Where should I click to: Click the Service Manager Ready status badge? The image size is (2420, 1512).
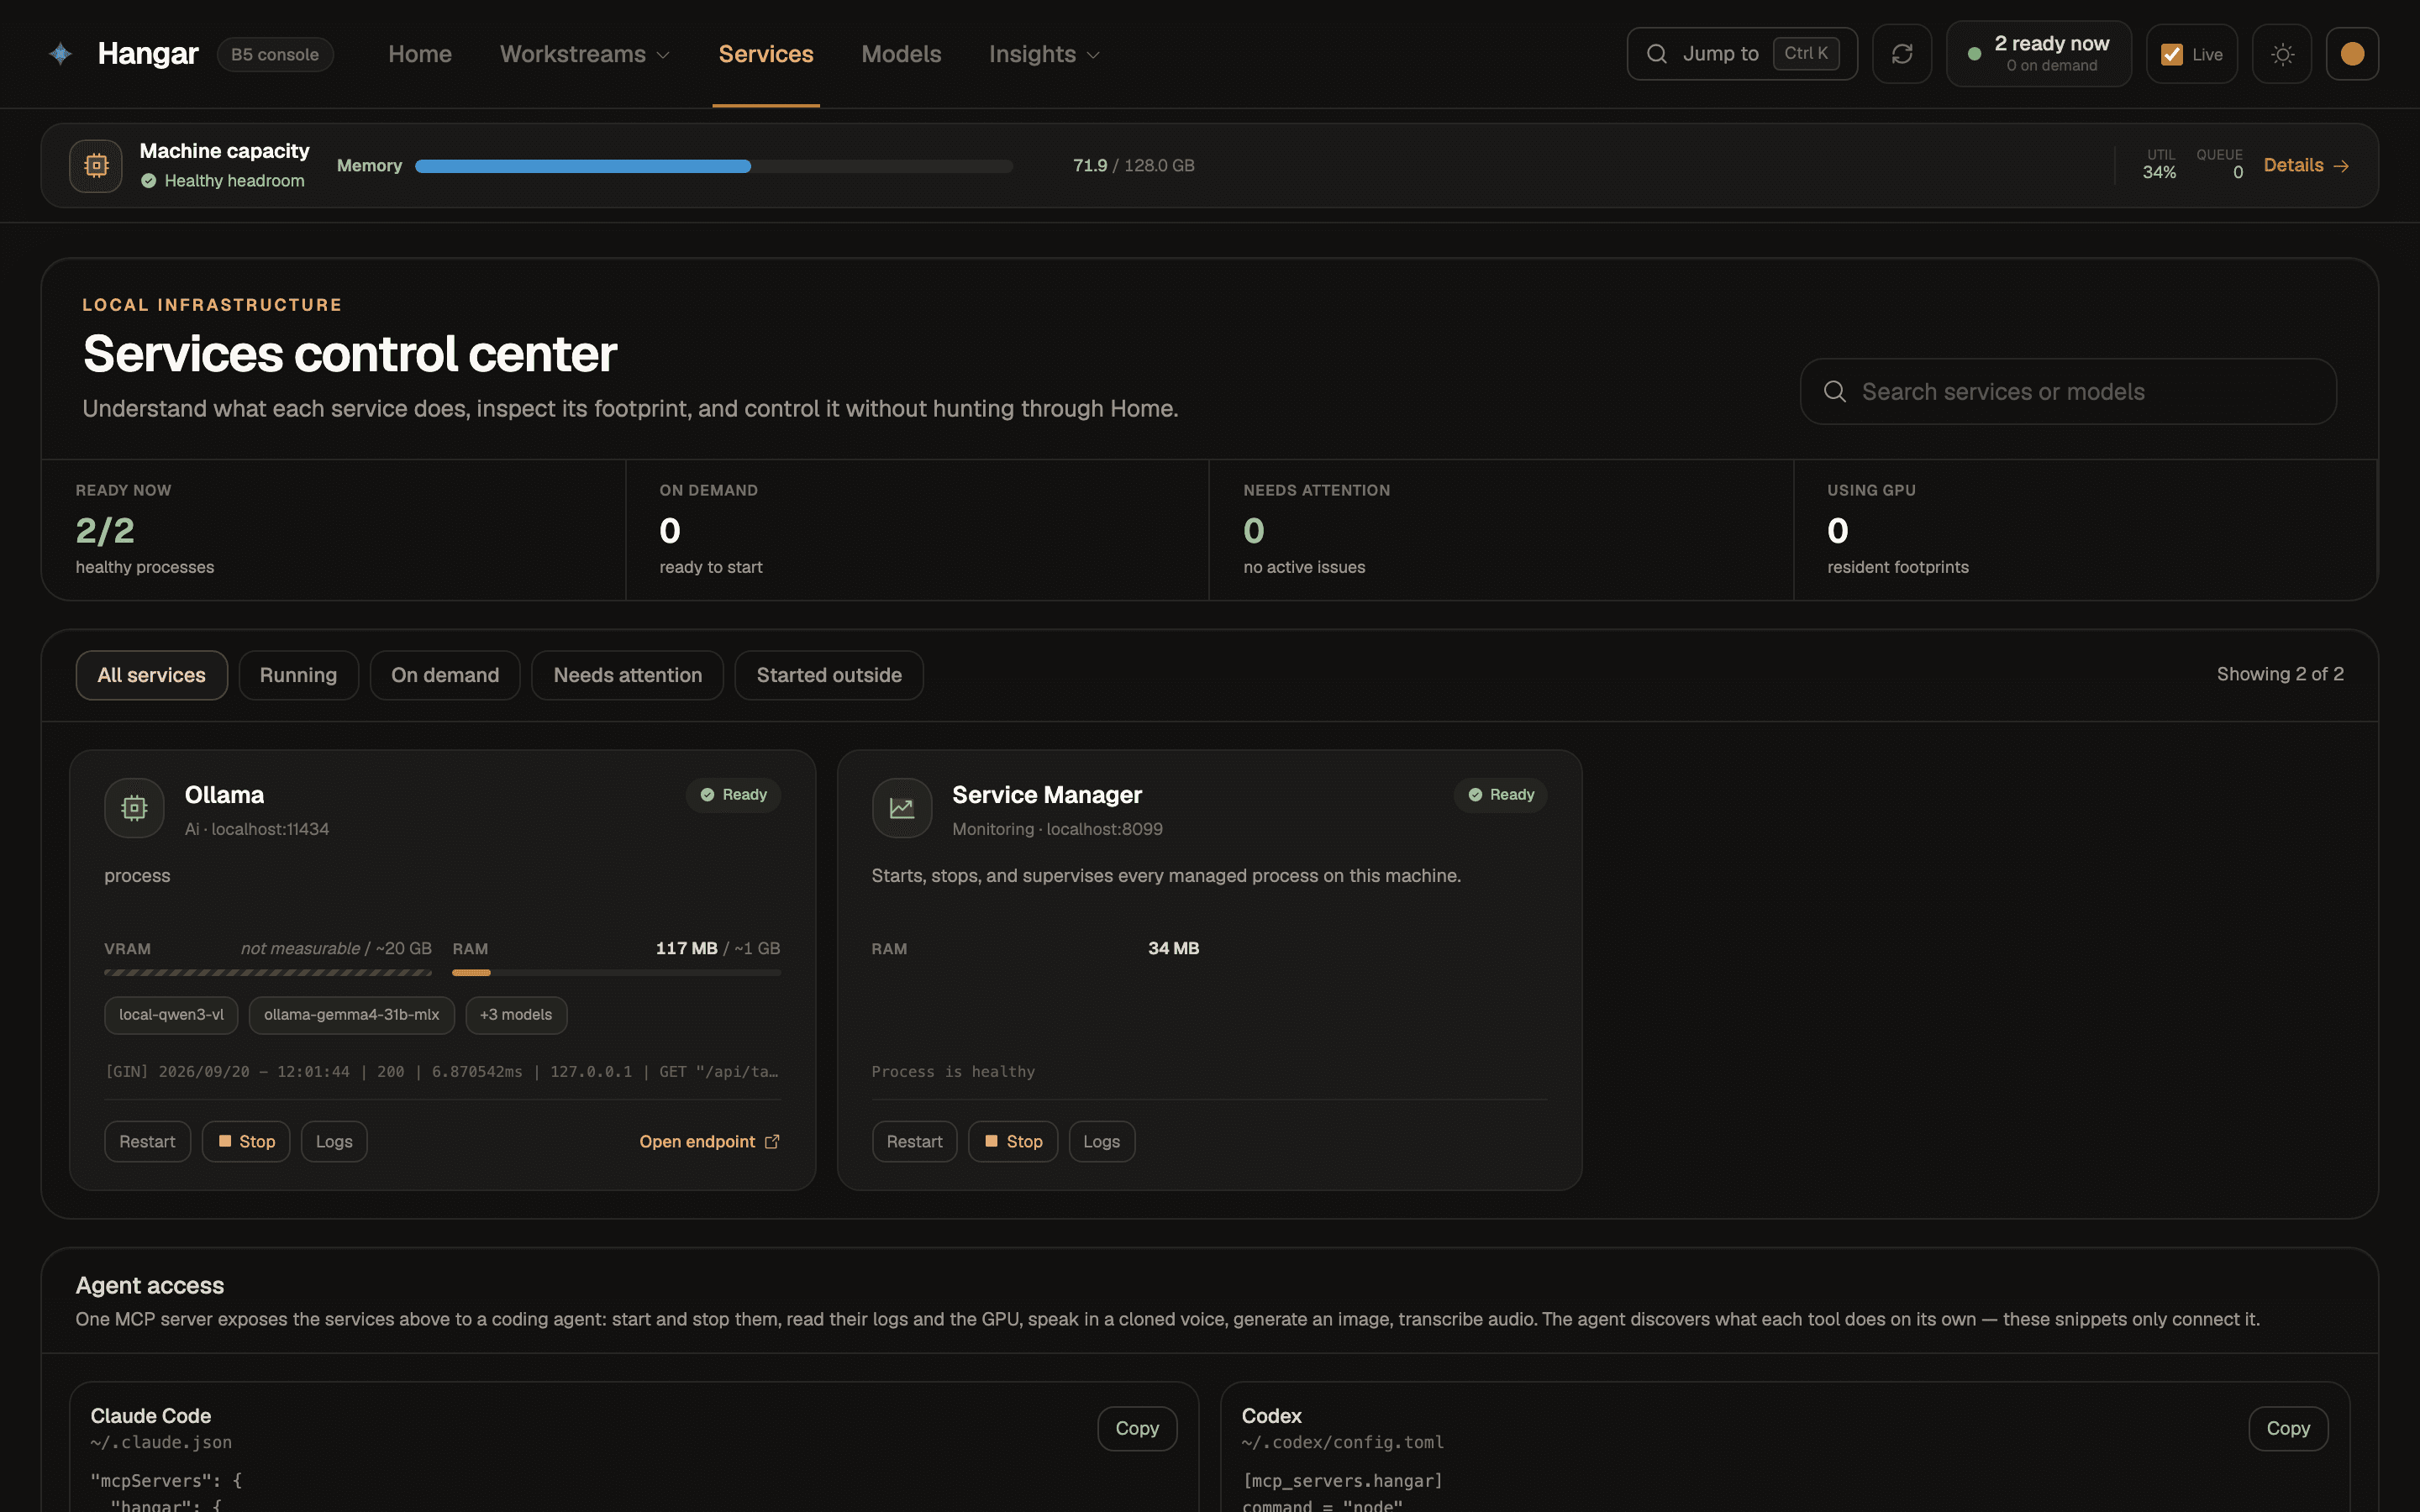1501,795
